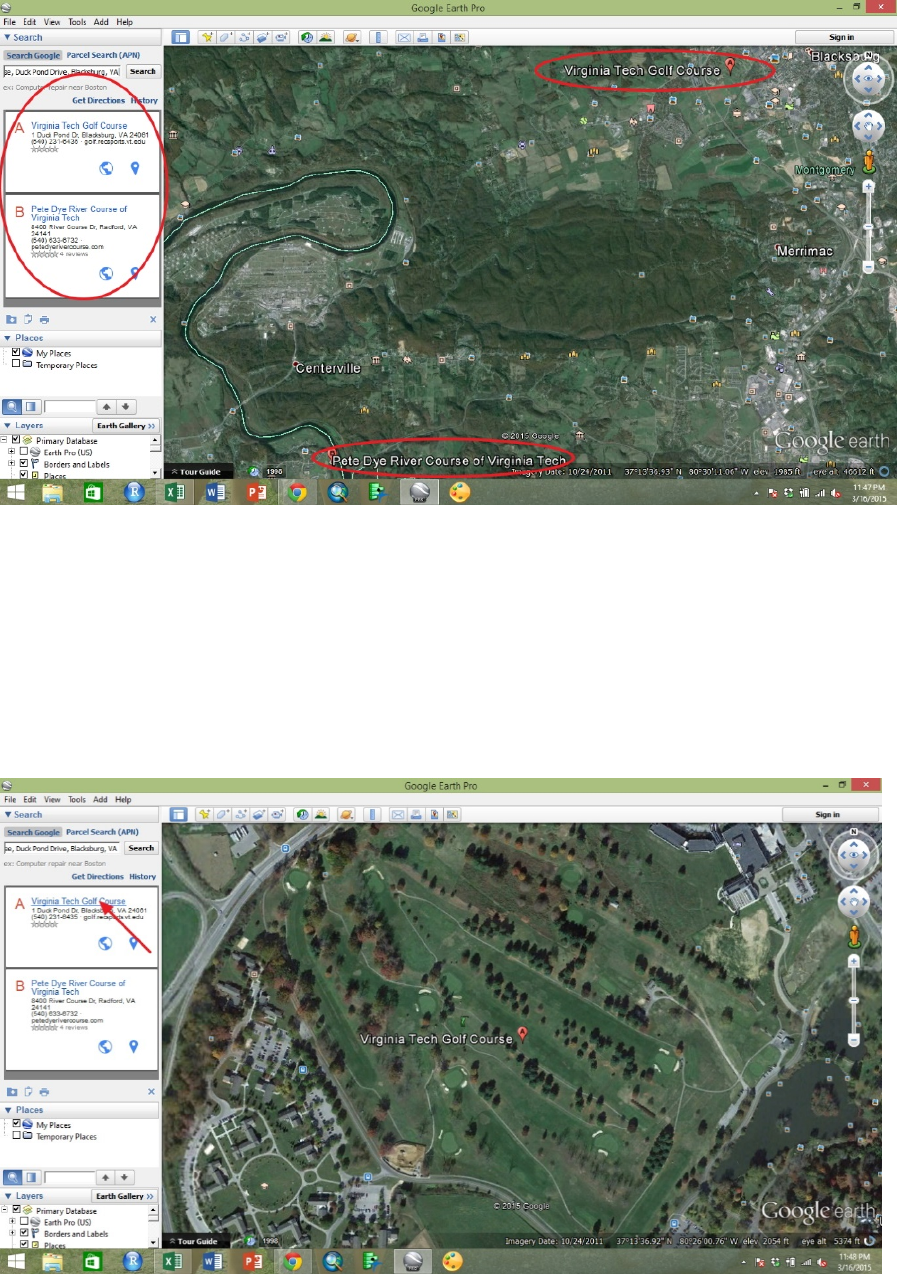Add Placemark pushpin icon in bottom window toolbar
Image resolution: width=897 pixels, height=1274 pixels.
pos(204,814)
